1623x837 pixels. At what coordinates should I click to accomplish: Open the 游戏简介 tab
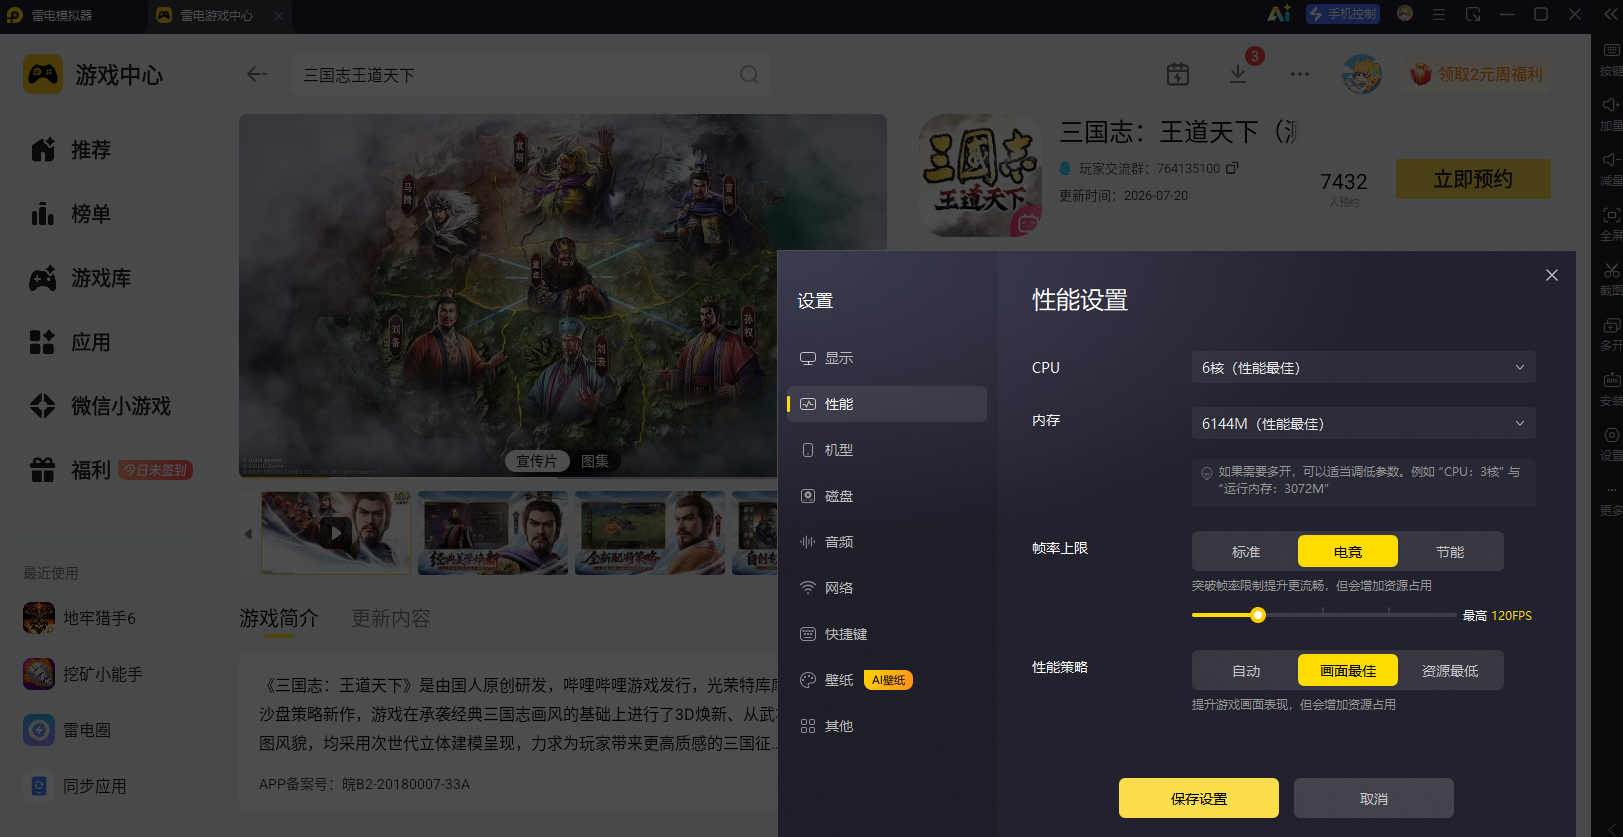coord(279,618)
